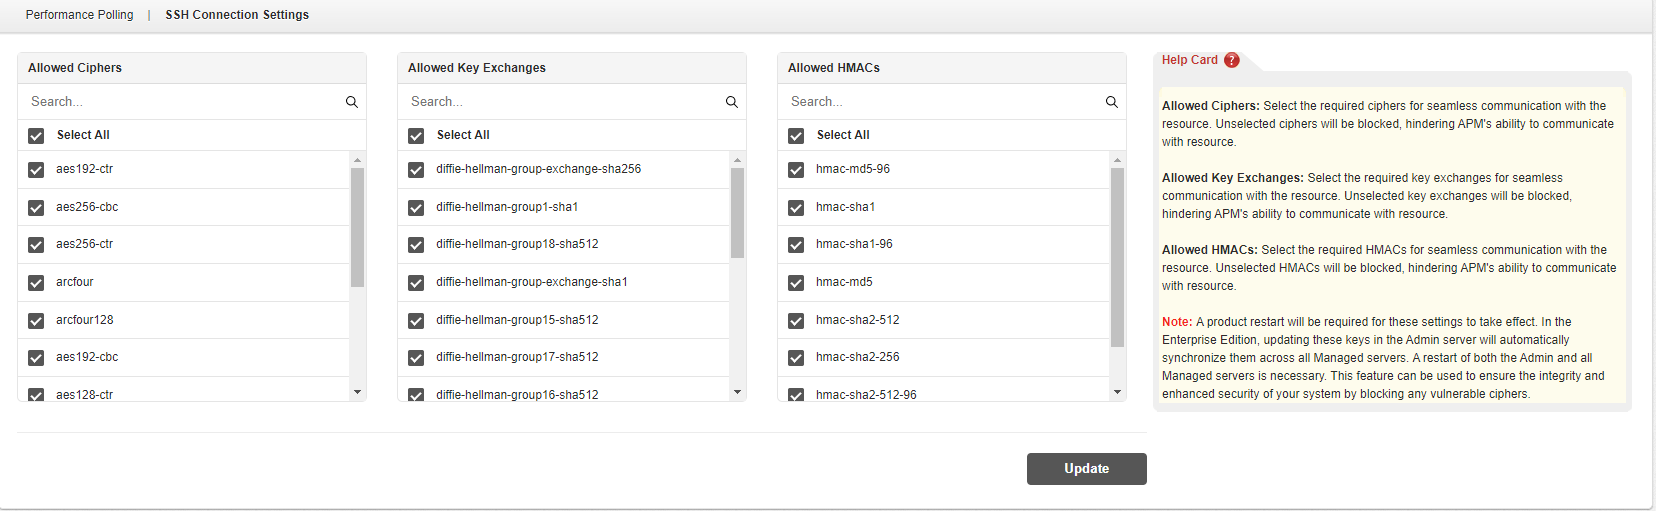Viewport: 1656px width, 511px height.
Task: Toggle Select All for Allowed HMACs
Action: (796, 136)
